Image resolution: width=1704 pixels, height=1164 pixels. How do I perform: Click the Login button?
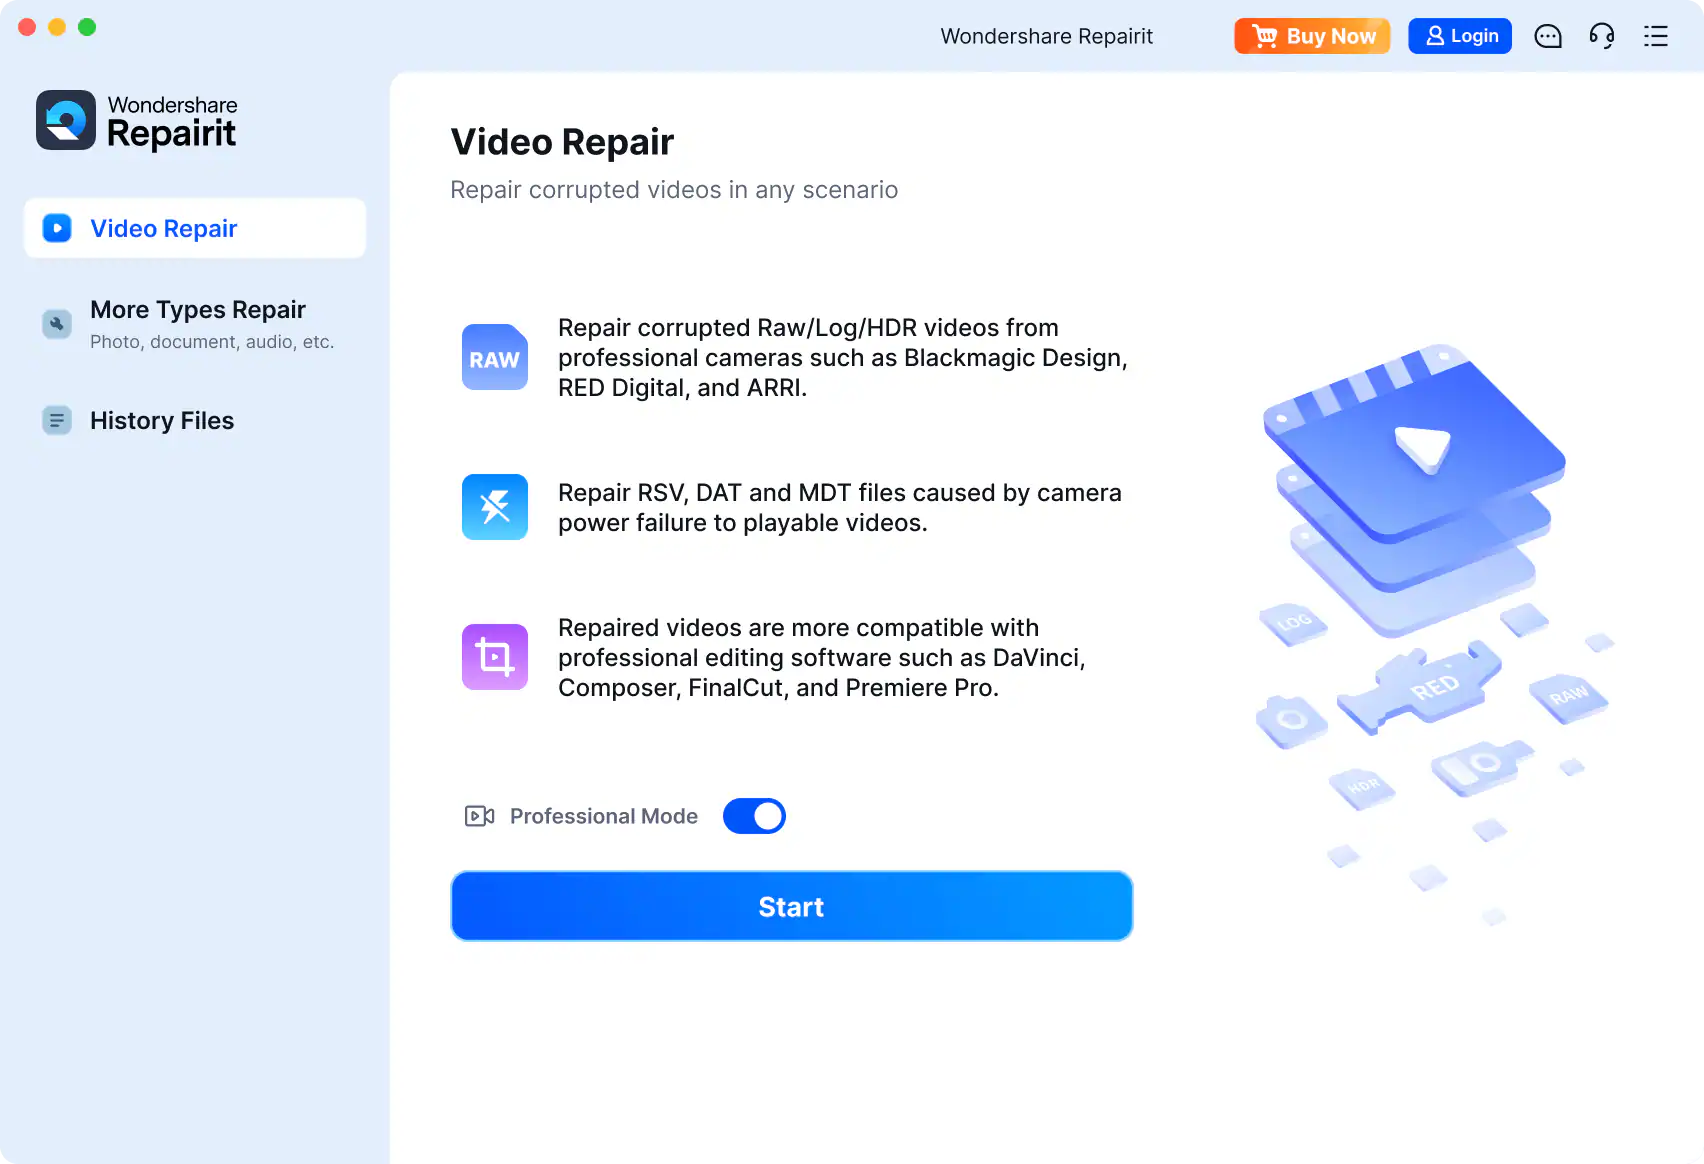(1460, 36)
